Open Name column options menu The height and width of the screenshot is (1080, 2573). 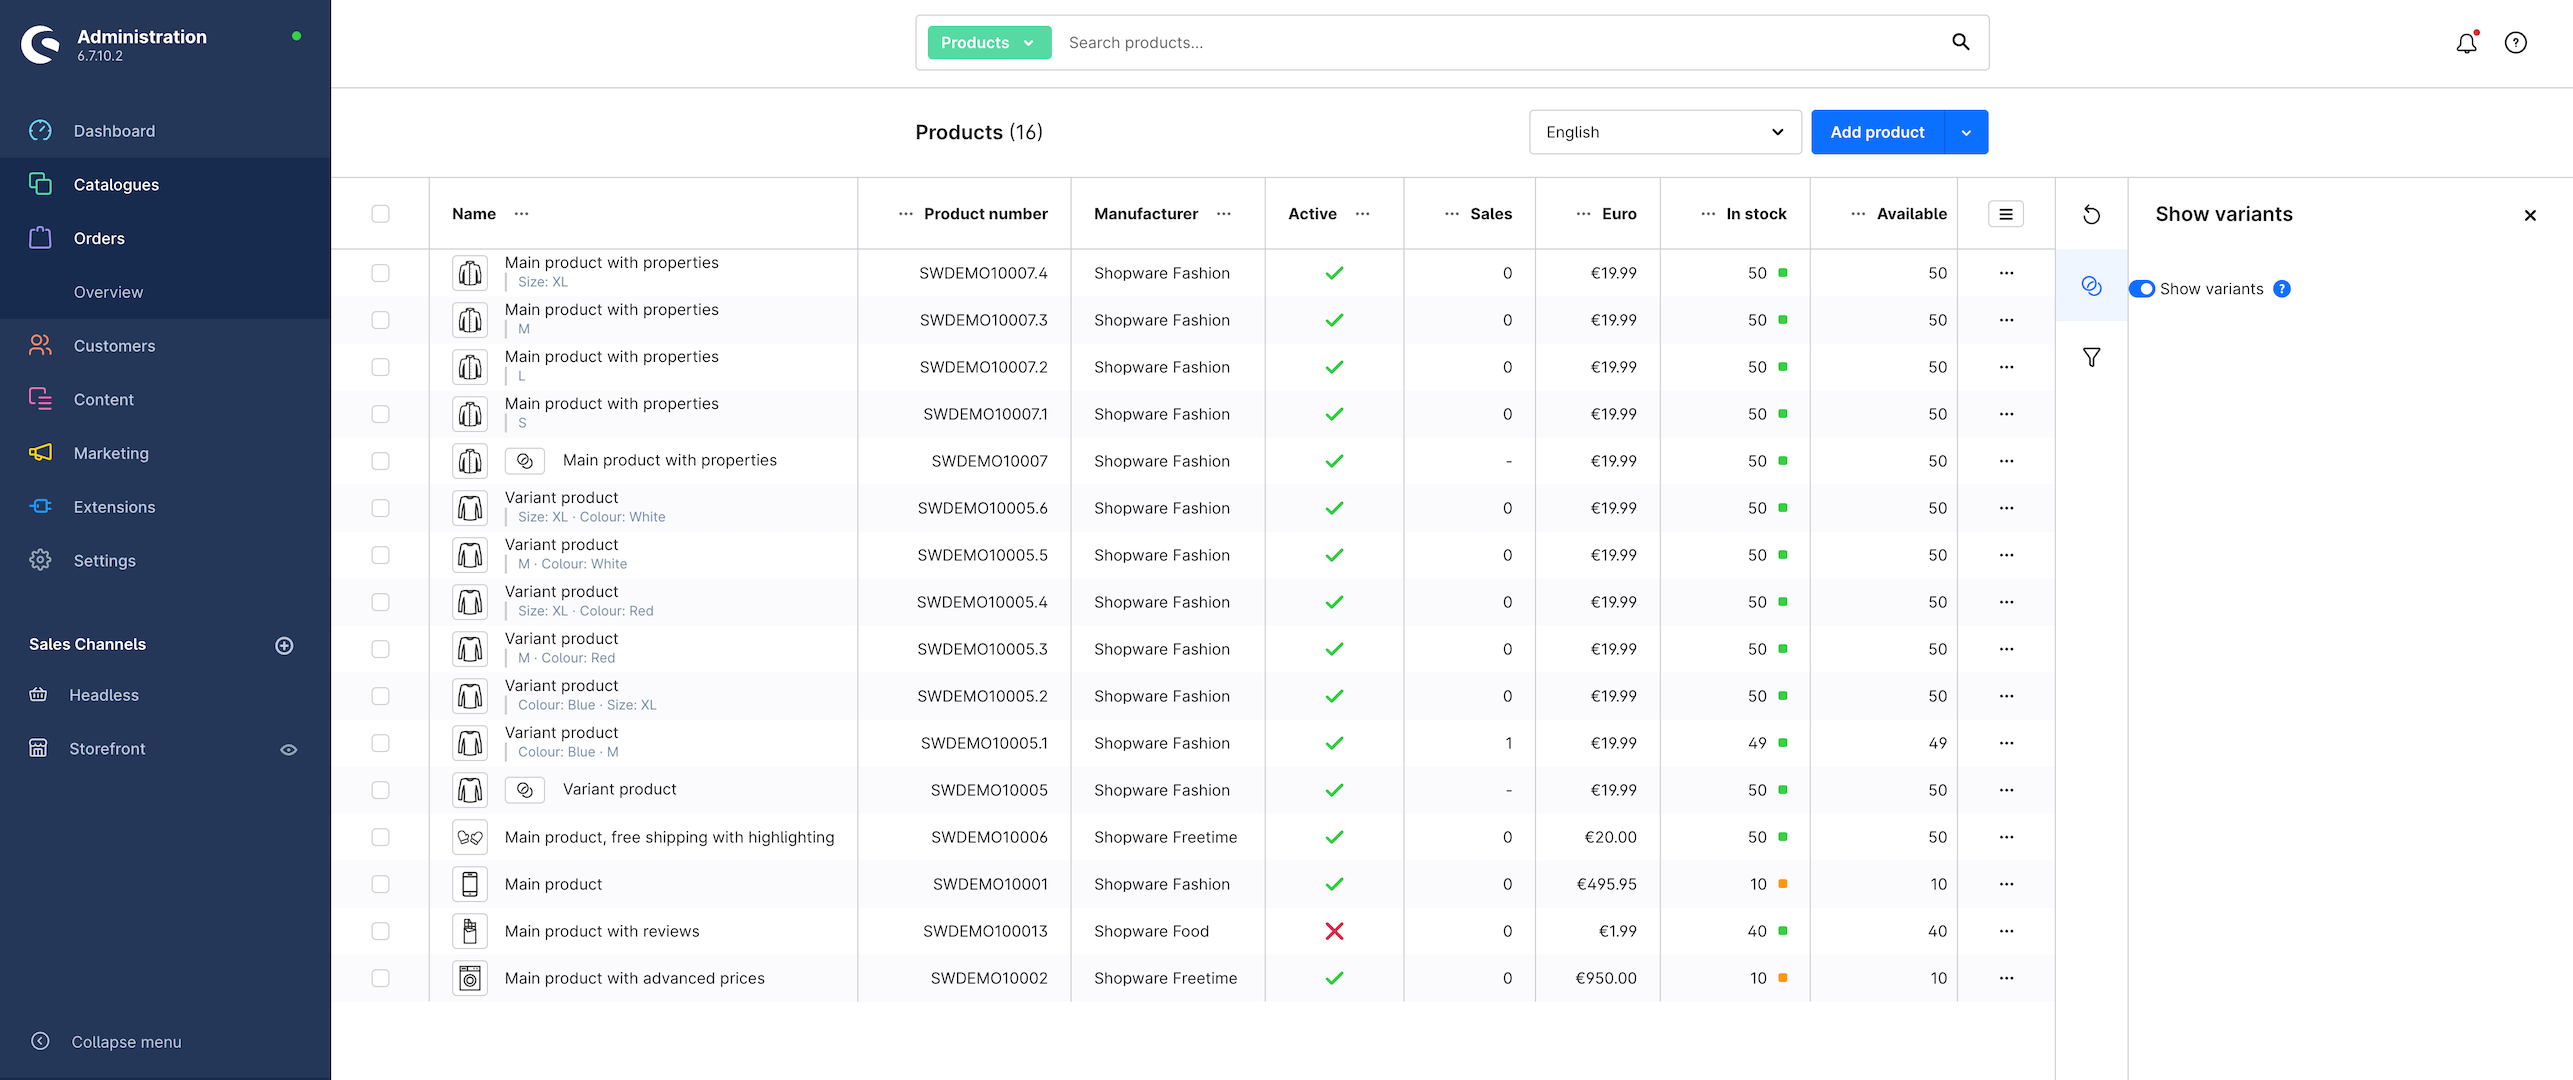[521, 214]
